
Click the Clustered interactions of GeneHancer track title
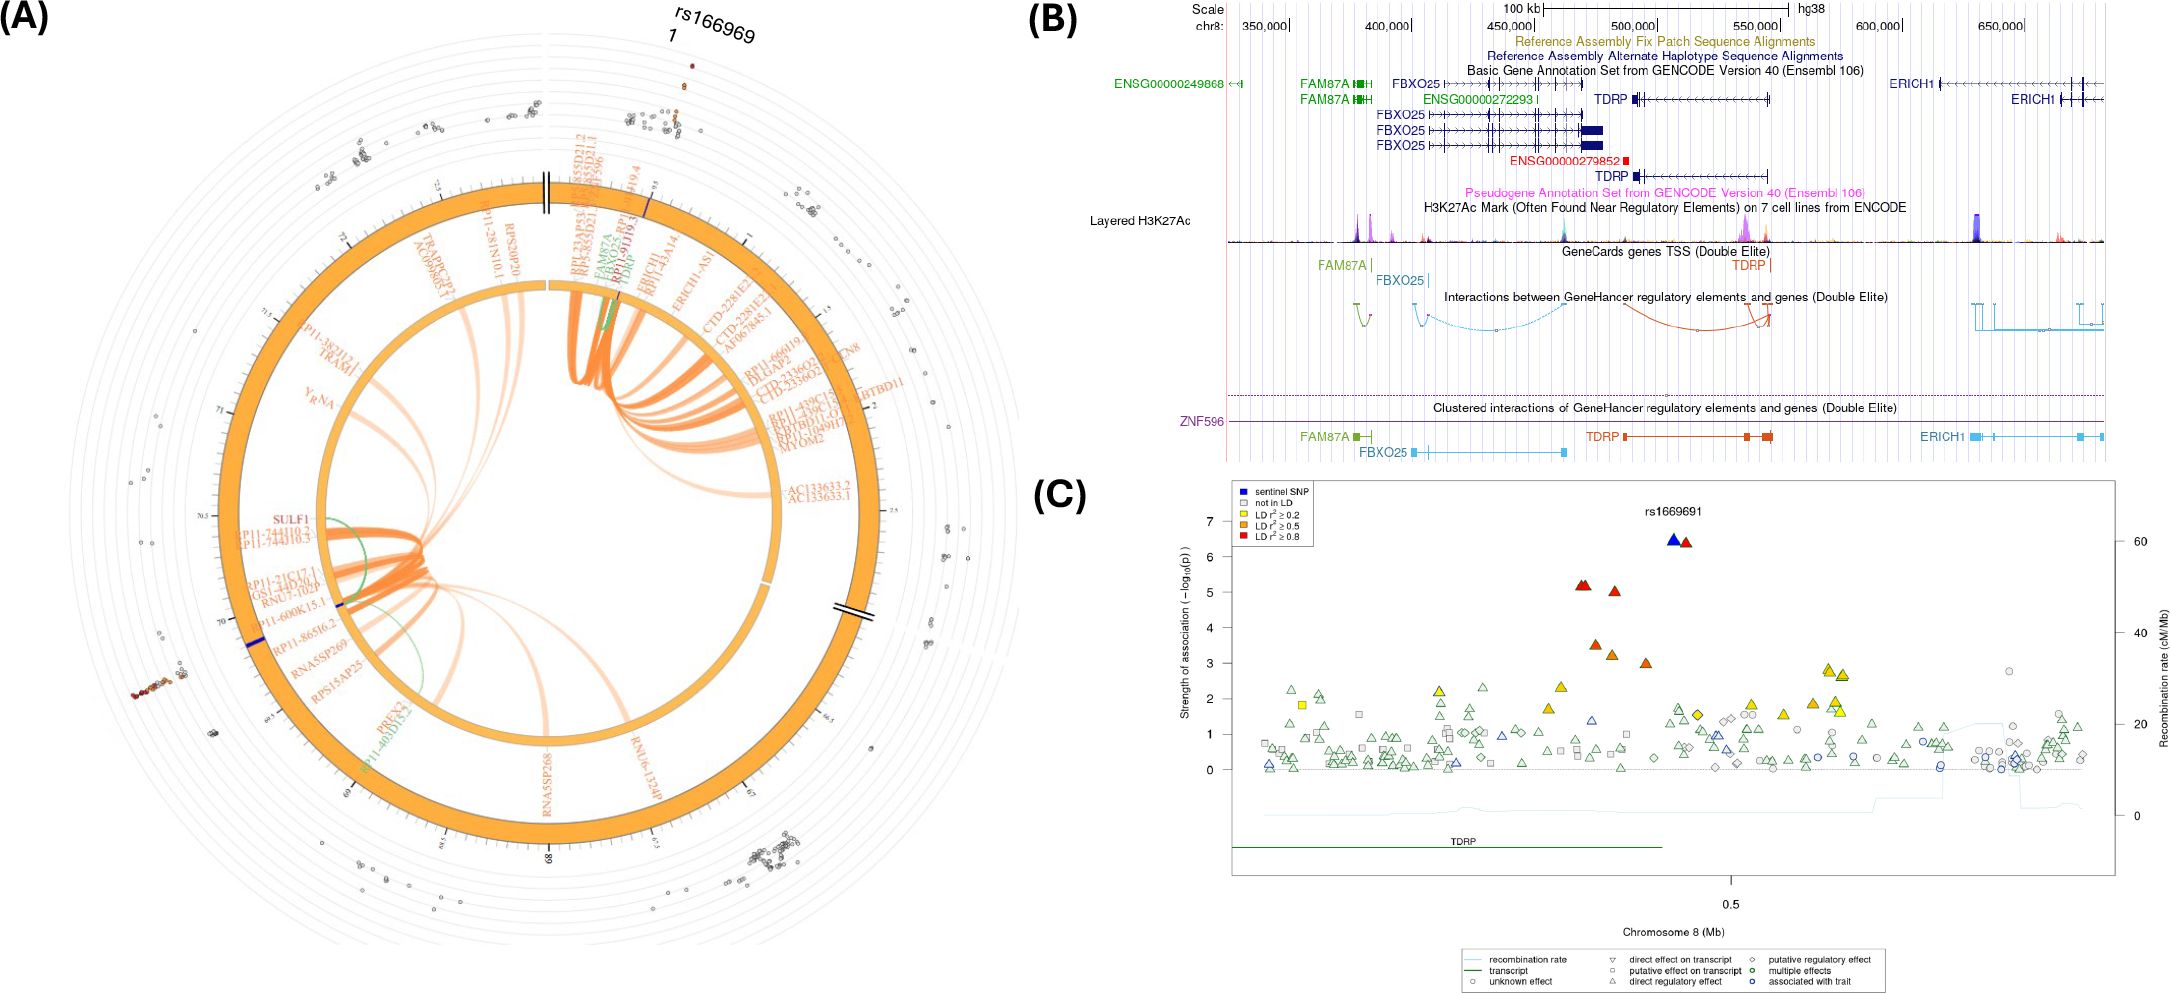coord(1665,408)
